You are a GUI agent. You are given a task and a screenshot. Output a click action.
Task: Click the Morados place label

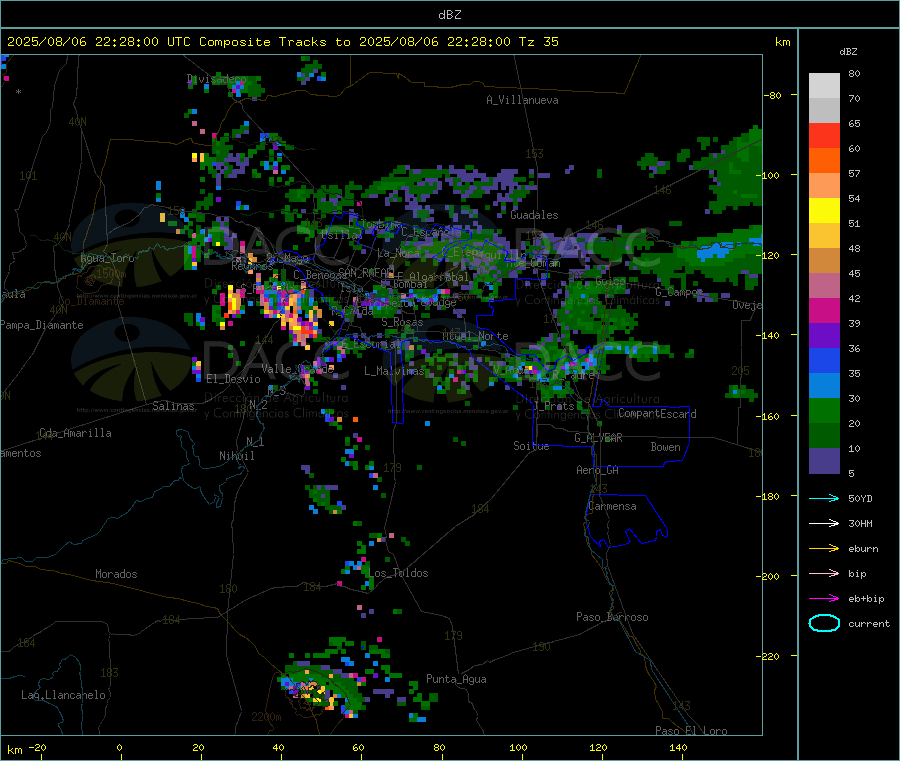[x=117, y=574]
